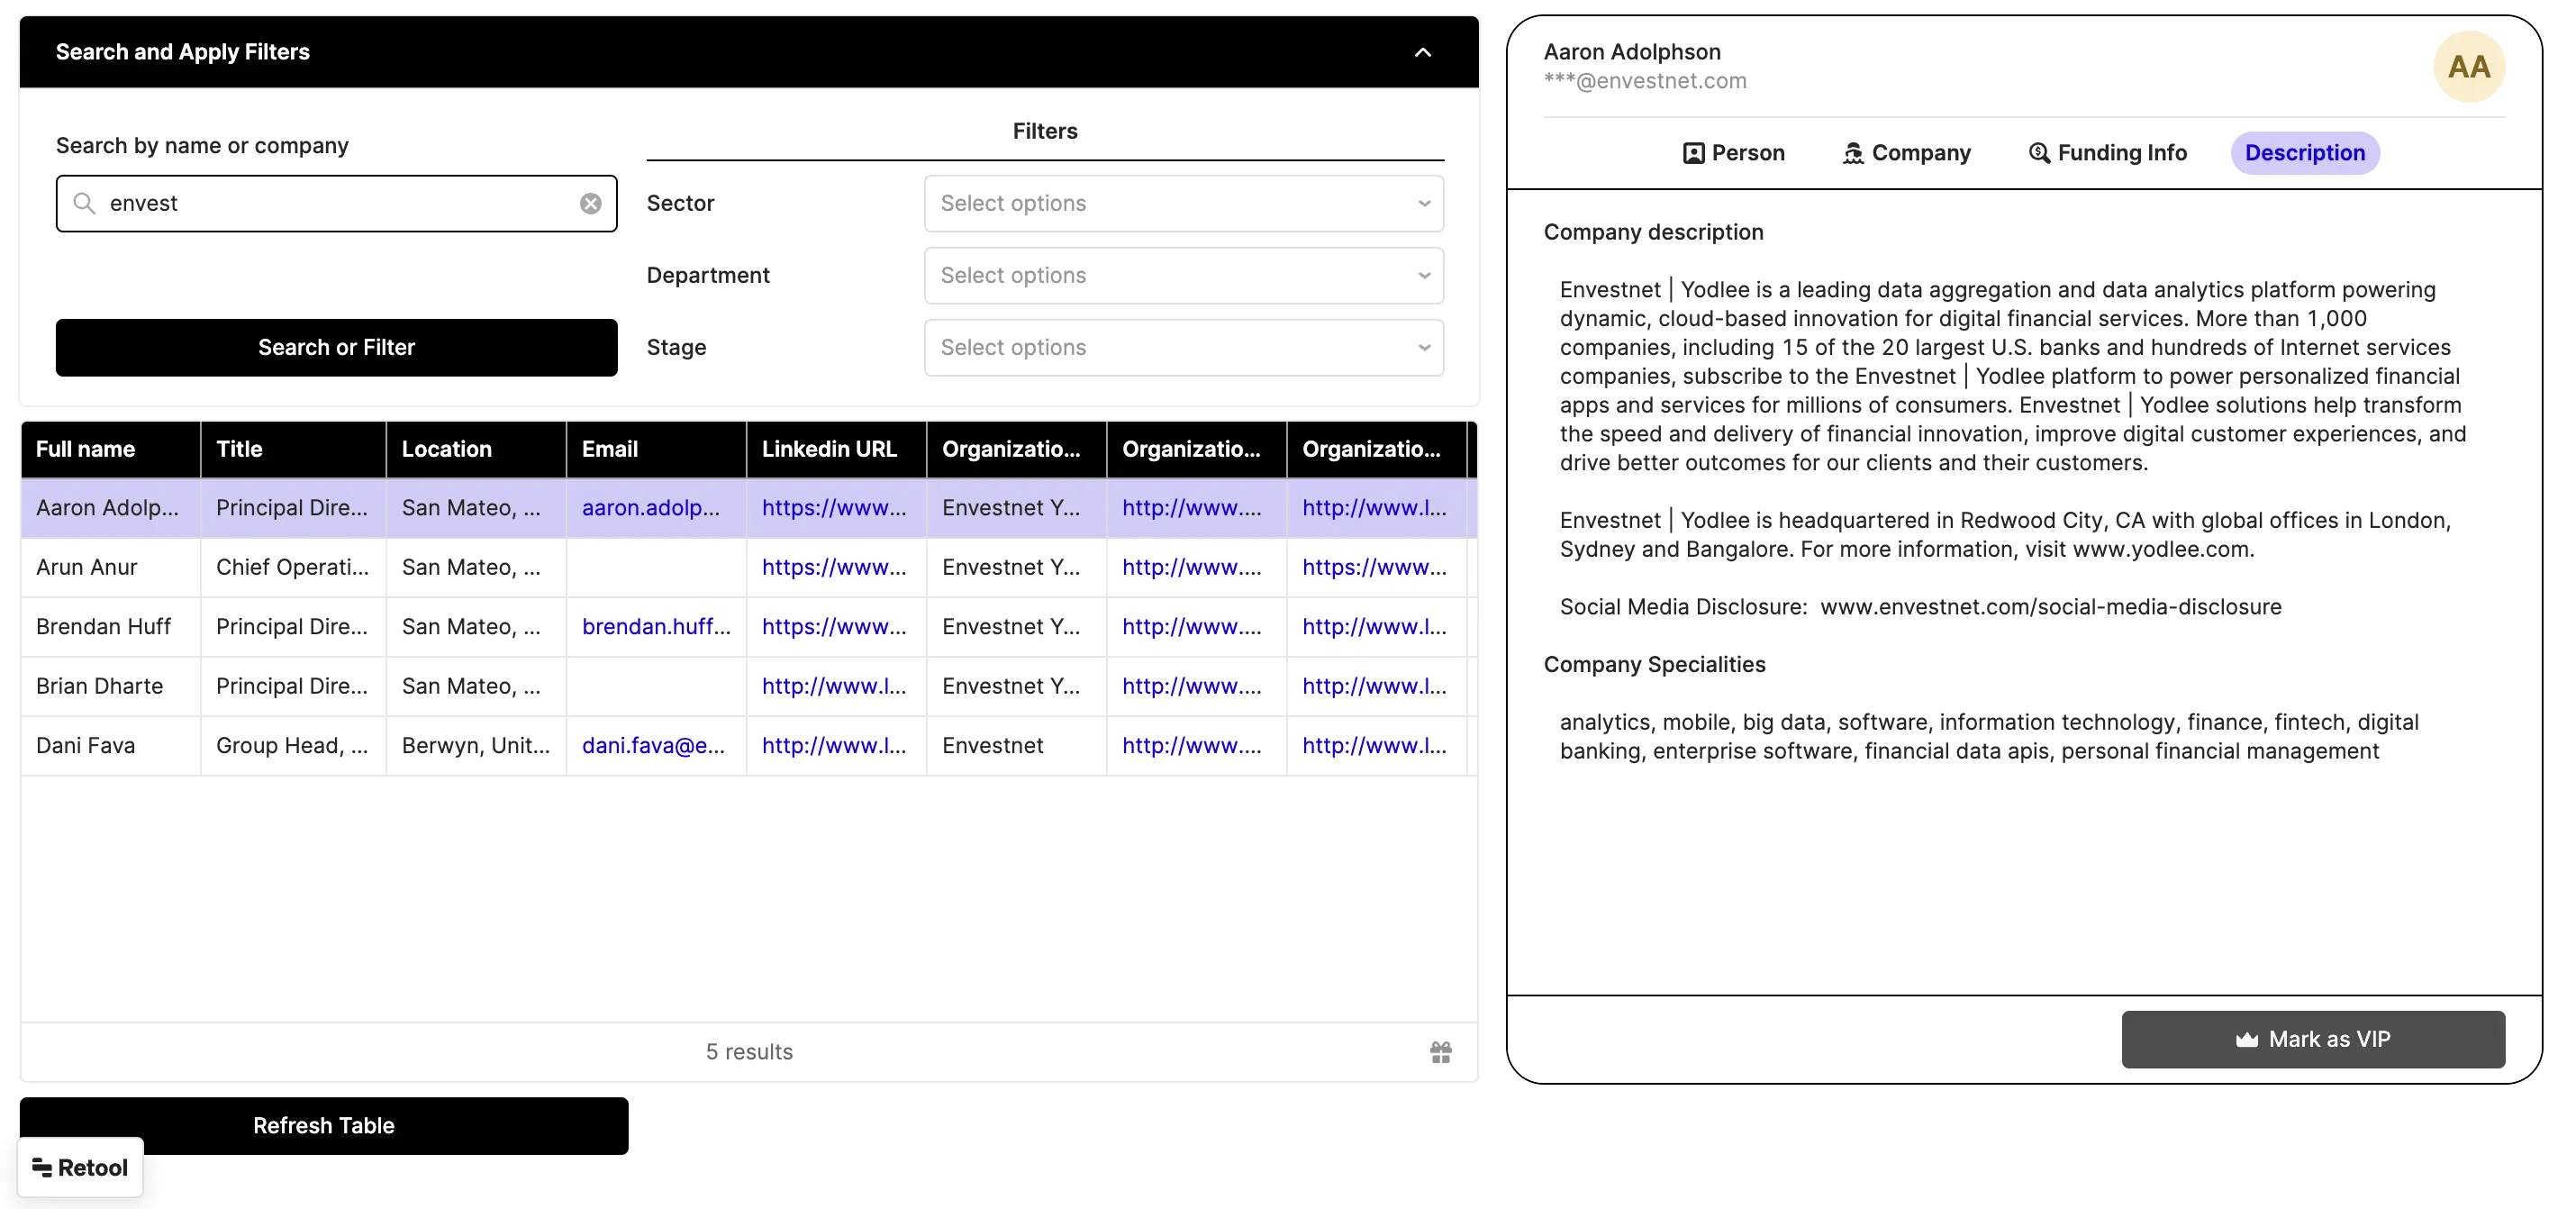Click Chief Operati... title cell
The height and width of the screenshot is (1209, 2576).
(x=293, y=568)
